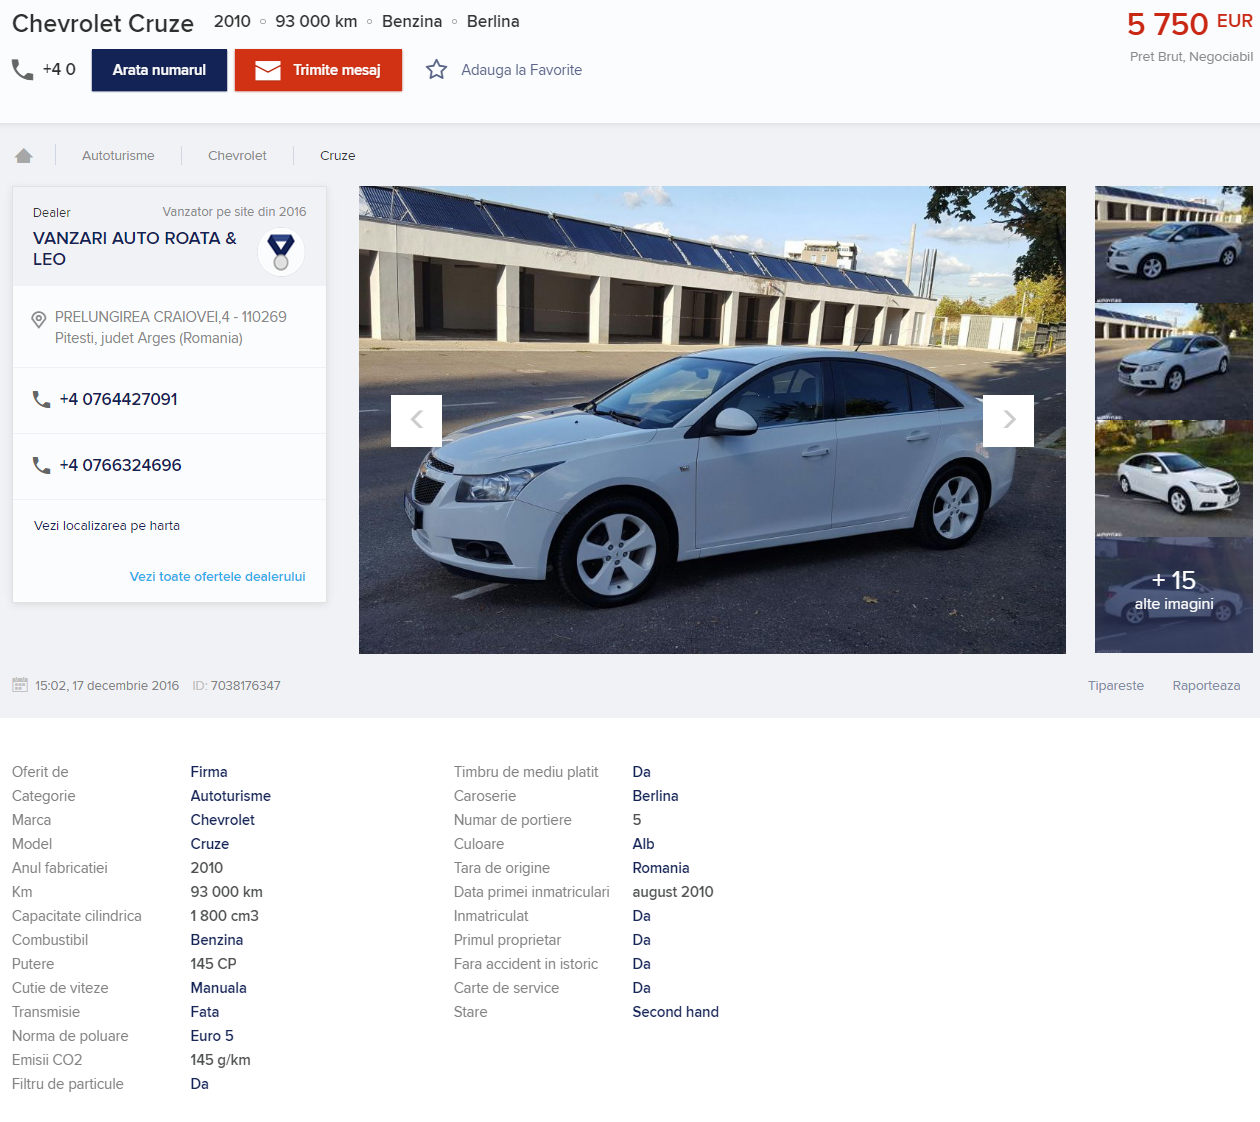Click the Tipareste print link

pos(1115,686)
